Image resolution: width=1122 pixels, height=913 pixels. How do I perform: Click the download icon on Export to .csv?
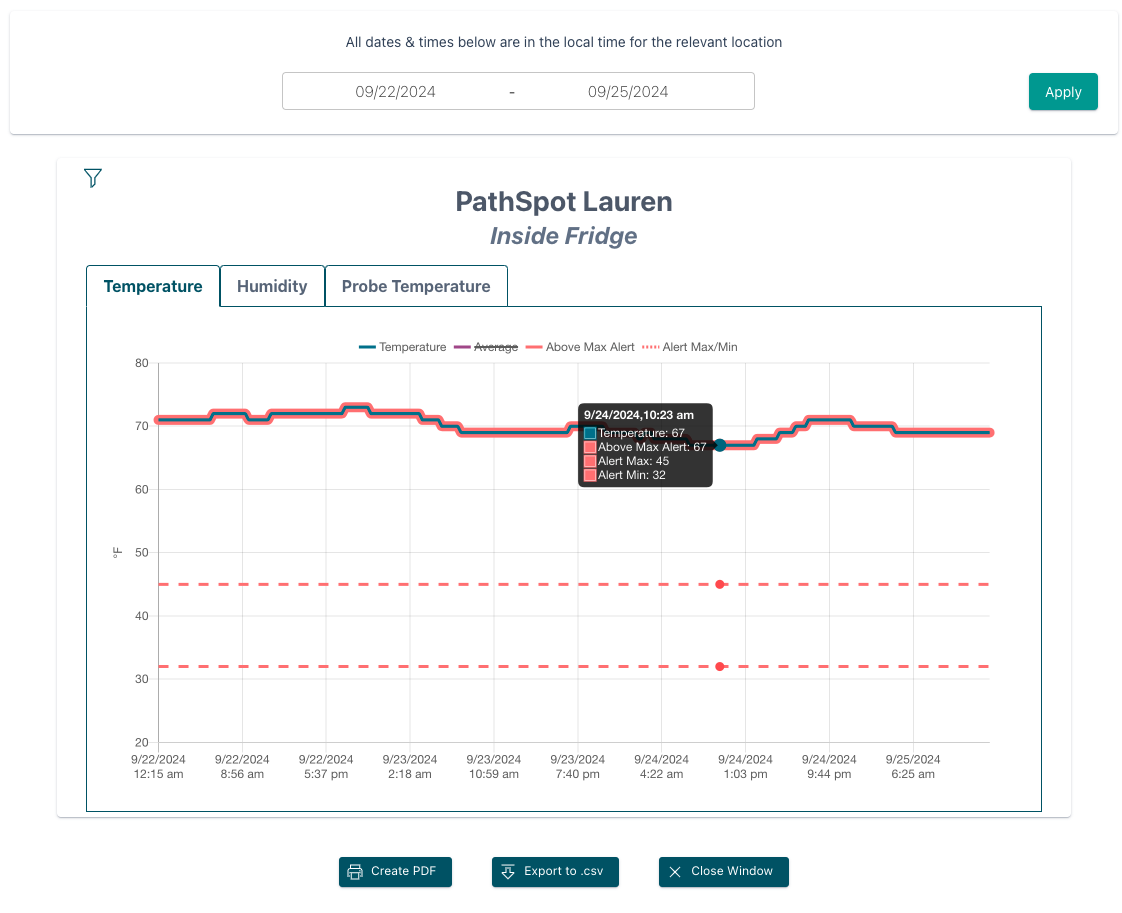tap(508, 872)
